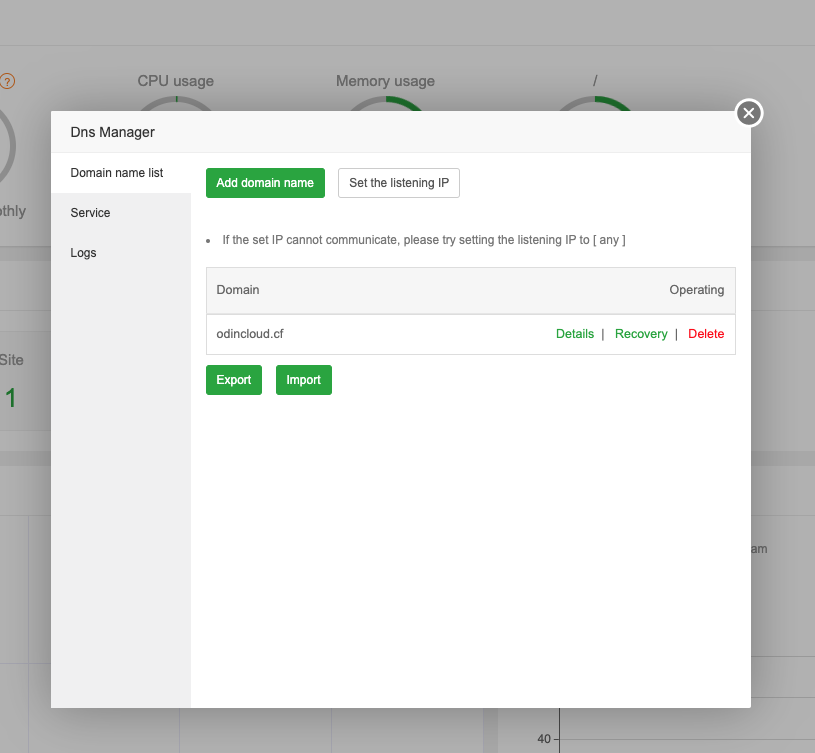Click Memory usage label in background

coord(385,81)
